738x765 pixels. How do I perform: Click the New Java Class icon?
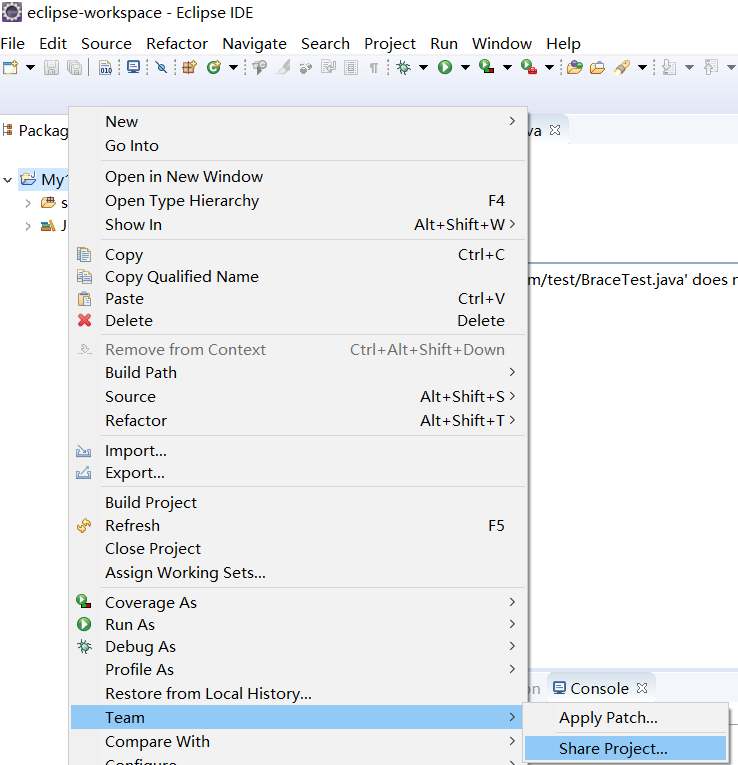[214, 67]
